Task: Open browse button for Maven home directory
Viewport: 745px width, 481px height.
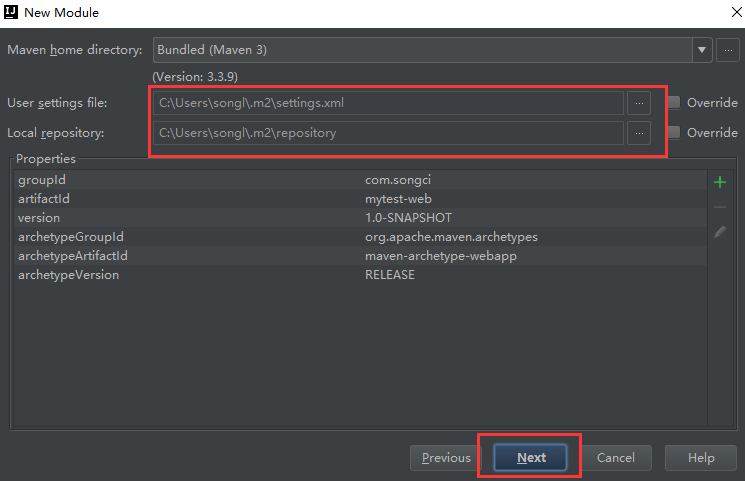Action: 728,50
